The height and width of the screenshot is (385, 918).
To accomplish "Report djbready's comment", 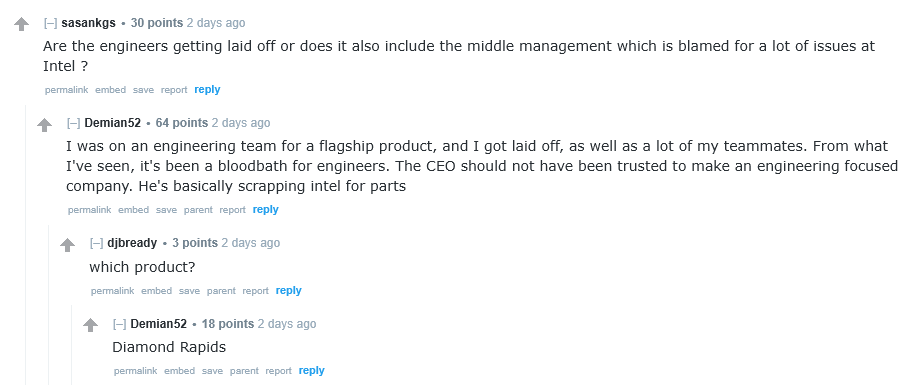I will (255, 291).
